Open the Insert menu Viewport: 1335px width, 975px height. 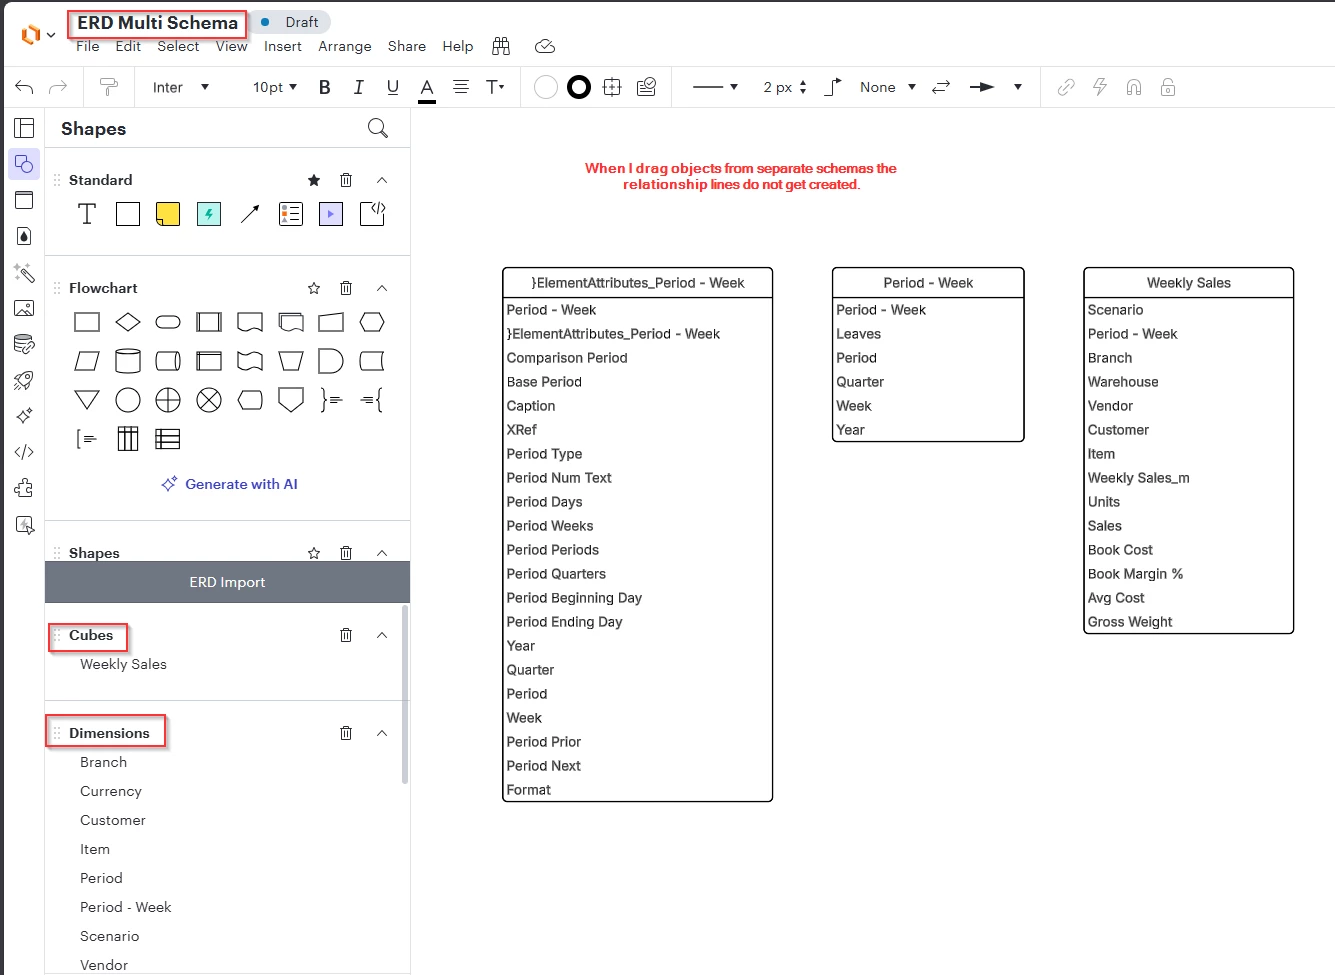pos(283,46)
